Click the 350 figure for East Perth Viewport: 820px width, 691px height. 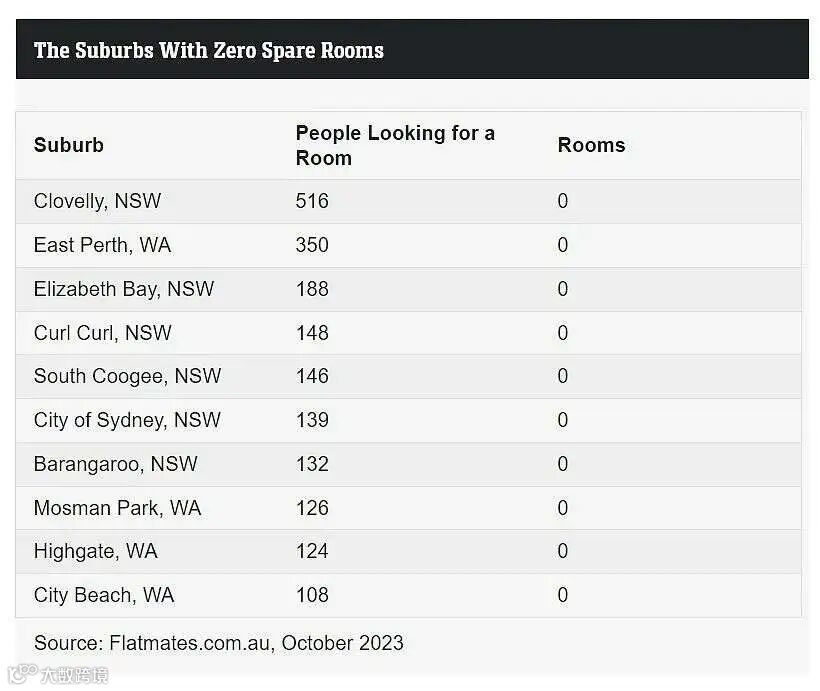coord(312,245)
